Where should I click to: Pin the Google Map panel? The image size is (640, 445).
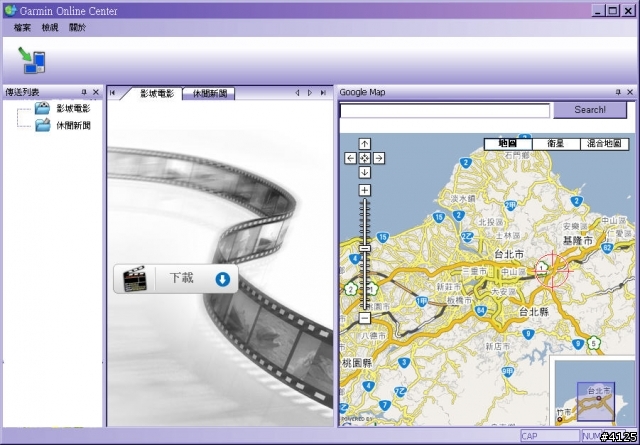[618, 92]
